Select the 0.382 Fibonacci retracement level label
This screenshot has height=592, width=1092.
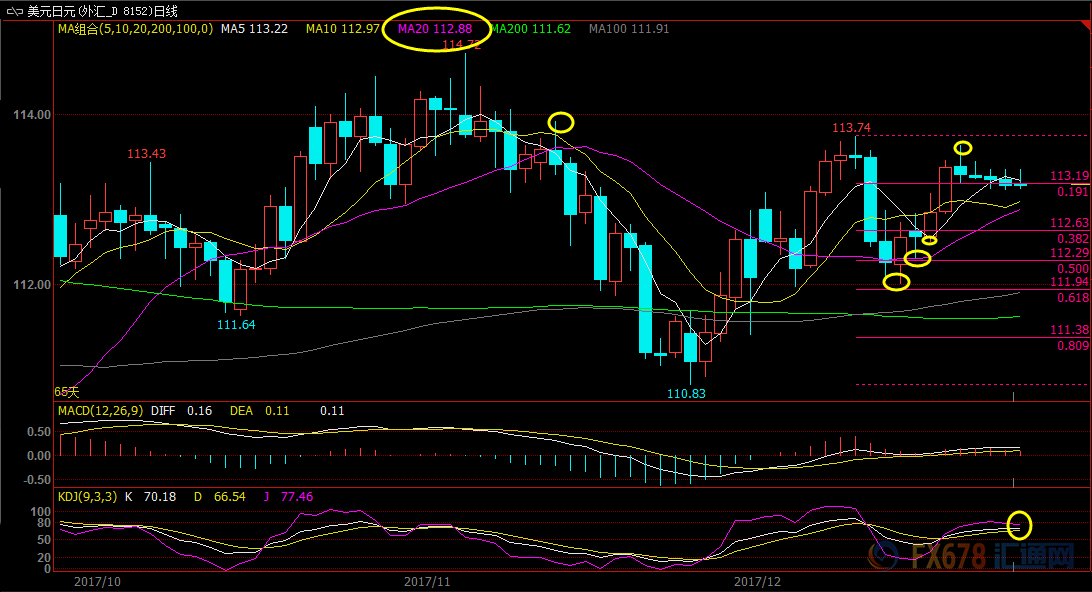[1073, 239]
